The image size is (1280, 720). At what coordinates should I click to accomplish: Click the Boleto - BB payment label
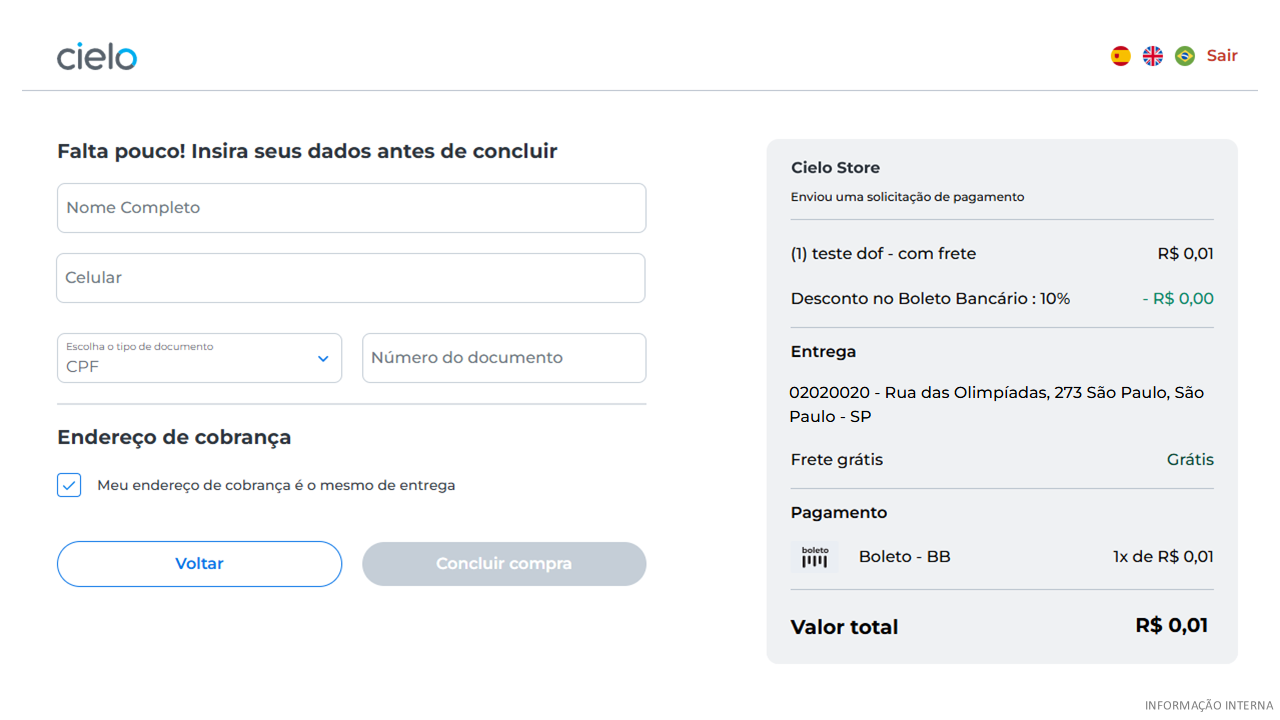[x=904, y=557]
